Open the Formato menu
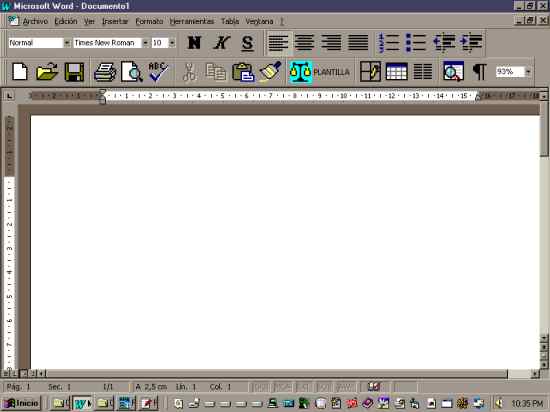Viewport: 550px width, 412px height. click(x=149, y=21)
